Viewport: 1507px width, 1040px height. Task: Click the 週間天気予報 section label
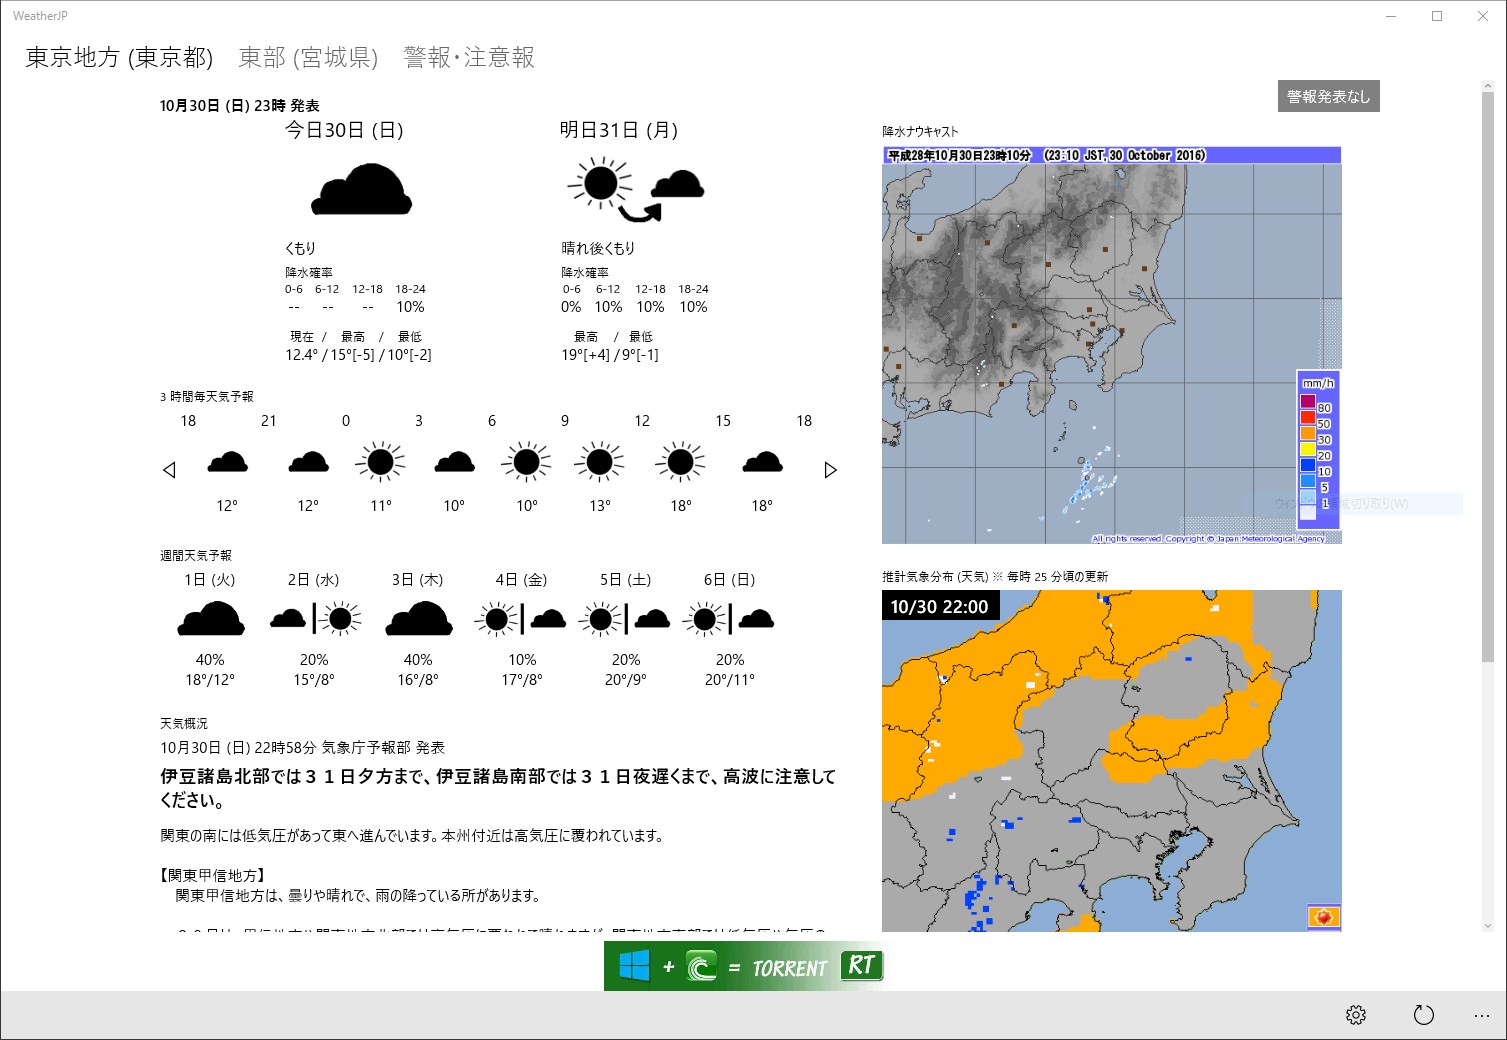point(196,555)
